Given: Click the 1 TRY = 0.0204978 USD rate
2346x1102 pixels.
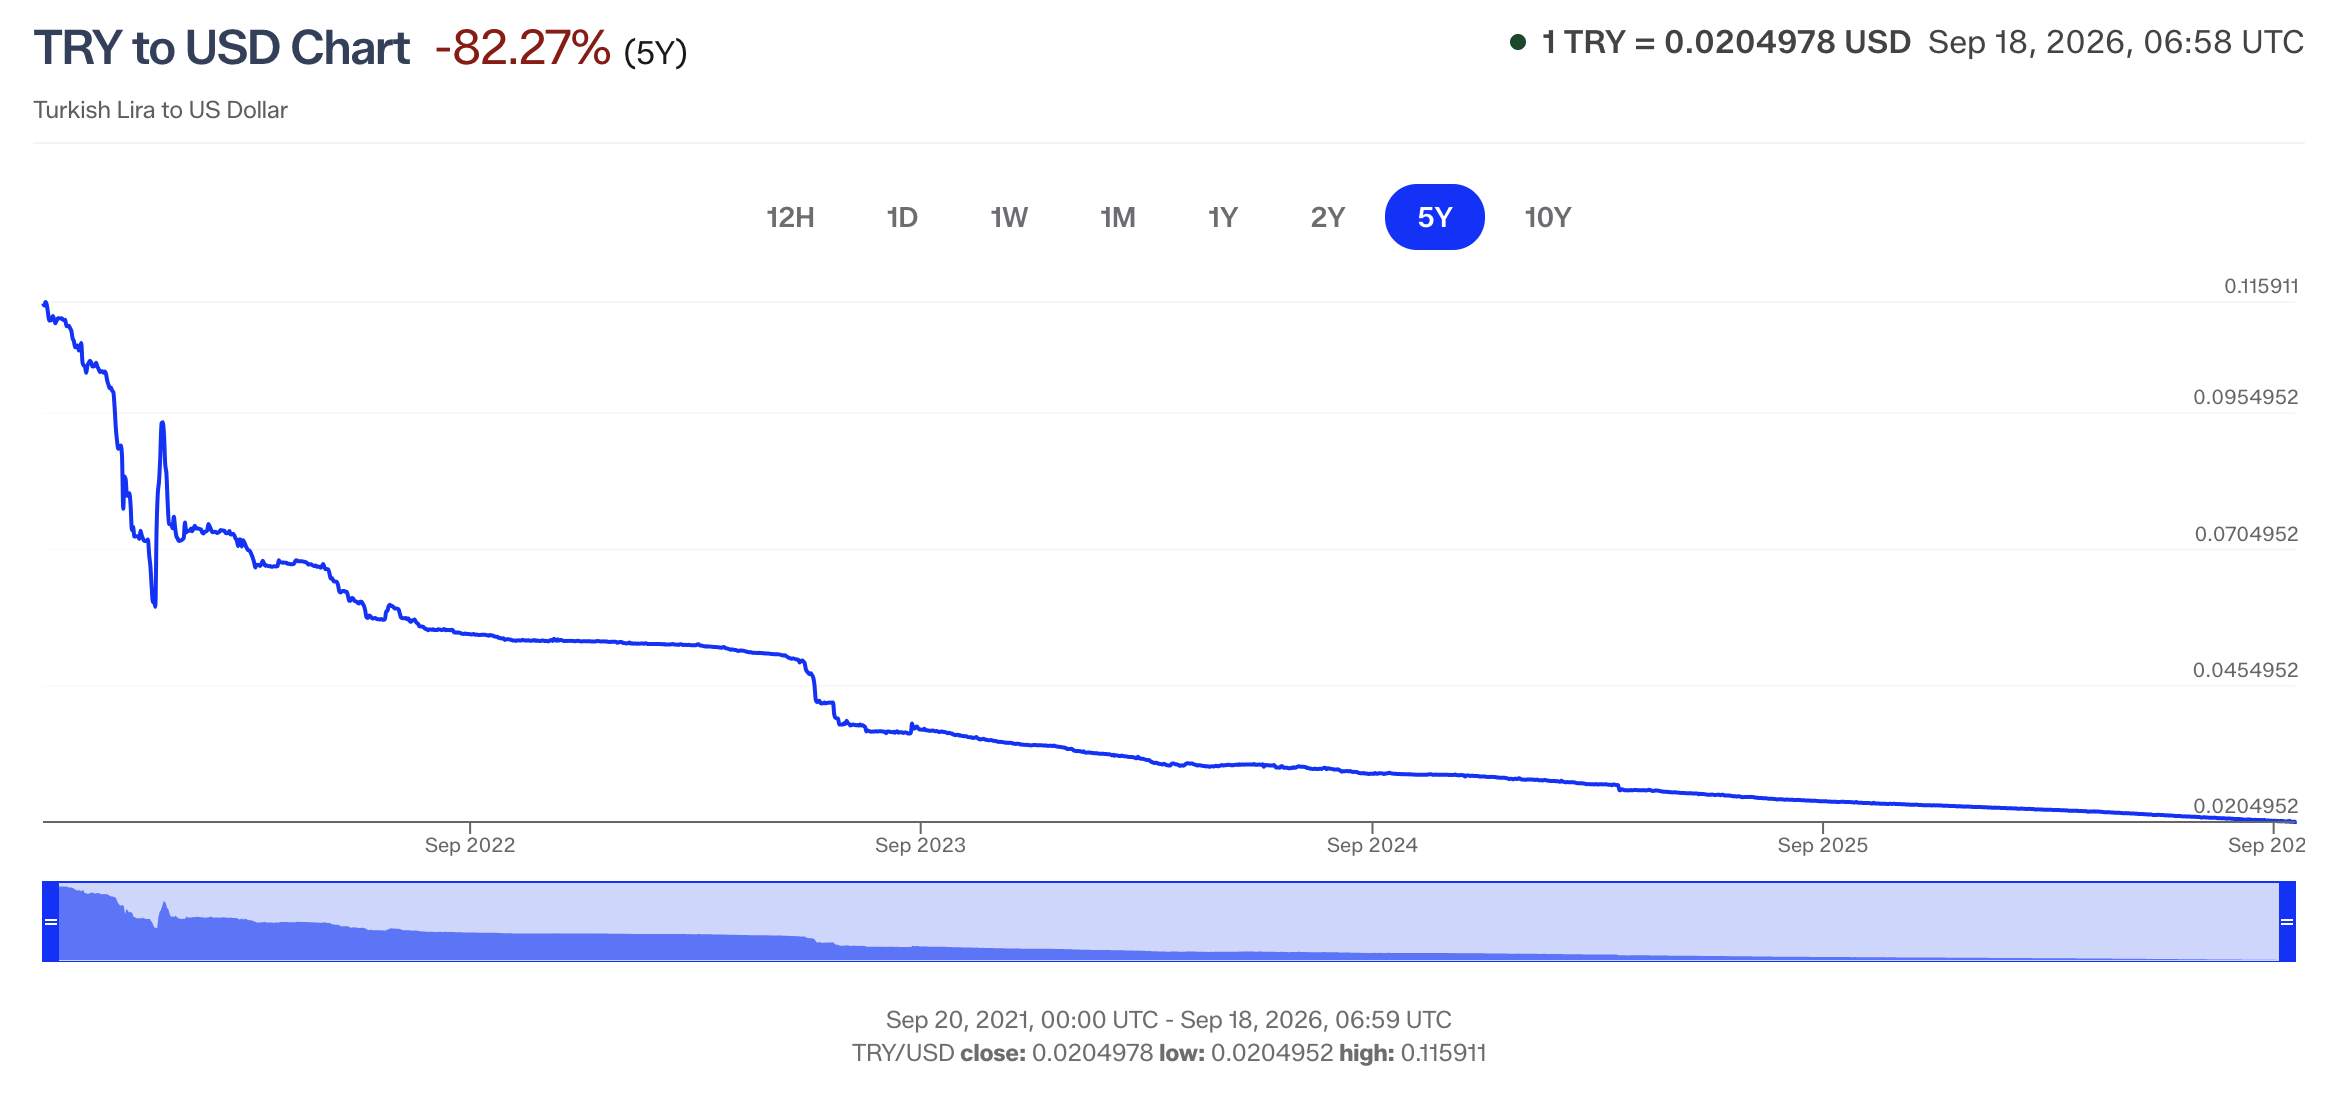Looking at the screenshot, I should 1726,42.
